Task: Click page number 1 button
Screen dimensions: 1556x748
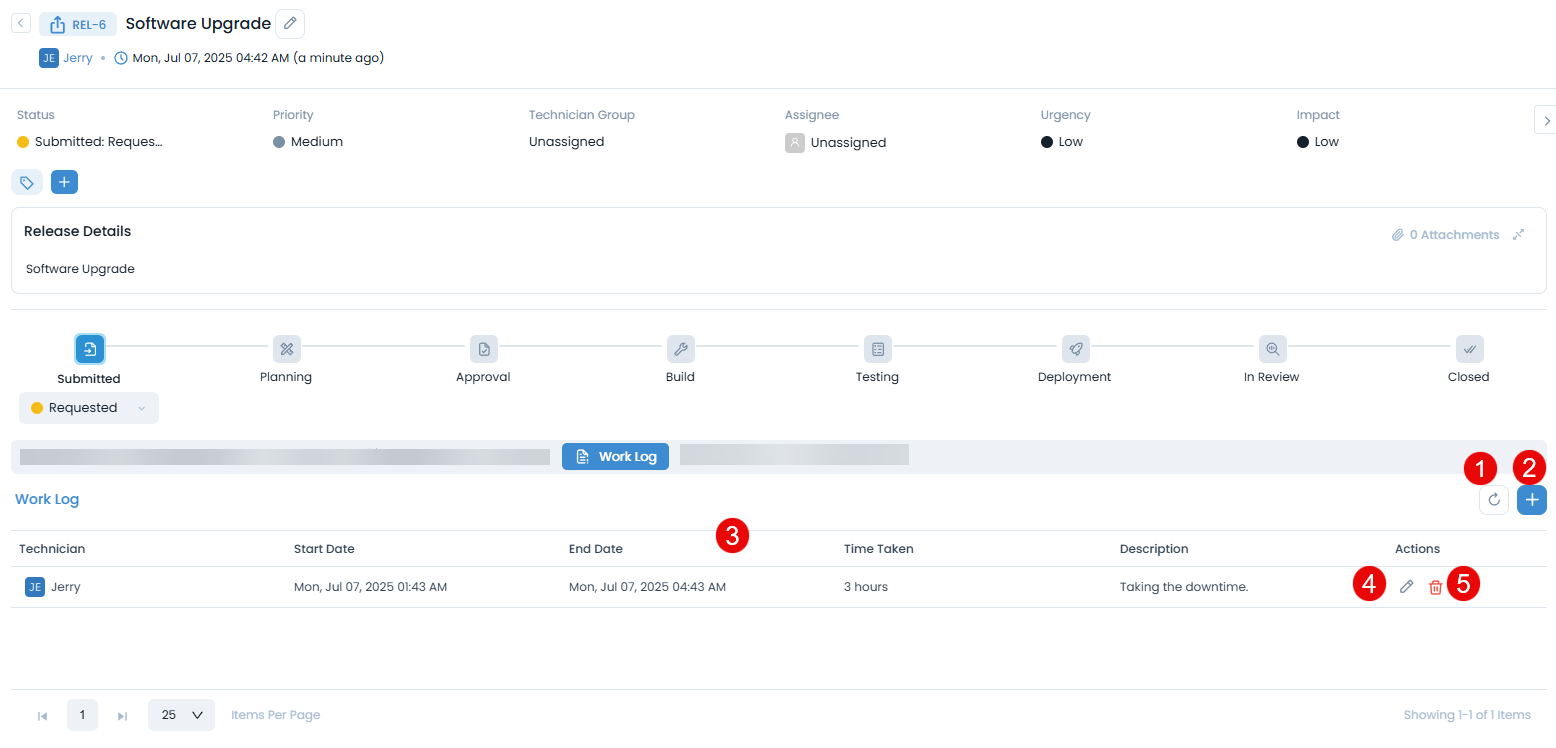Action: click(82, 715)
